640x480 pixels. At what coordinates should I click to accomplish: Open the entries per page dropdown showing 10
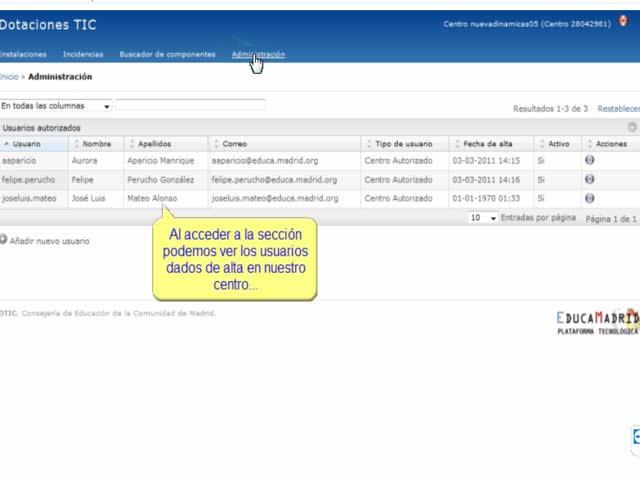pos(483,218)
